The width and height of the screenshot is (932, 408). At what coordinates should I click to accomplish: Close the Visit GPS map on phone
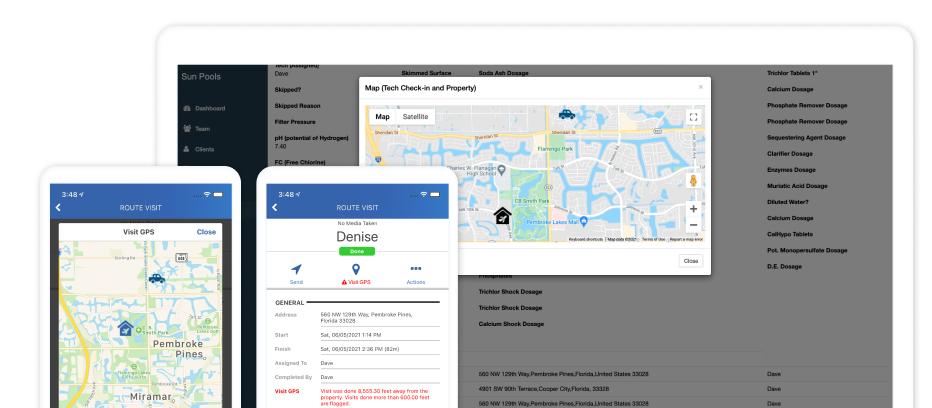tap(206, 231)
